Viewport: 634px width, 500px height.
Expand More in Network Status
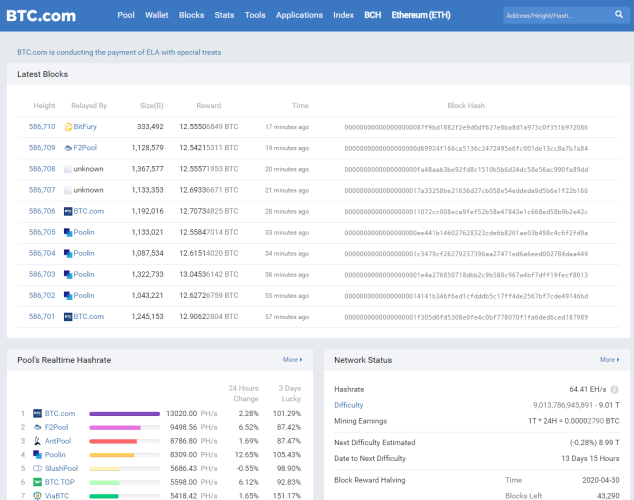609,359
